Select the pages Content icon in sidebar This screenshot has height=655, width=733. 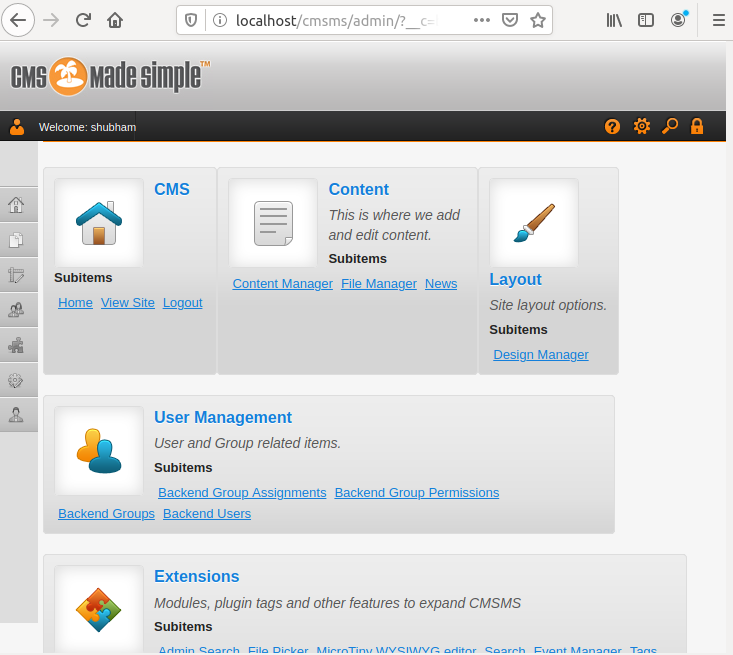coord(16,240)
